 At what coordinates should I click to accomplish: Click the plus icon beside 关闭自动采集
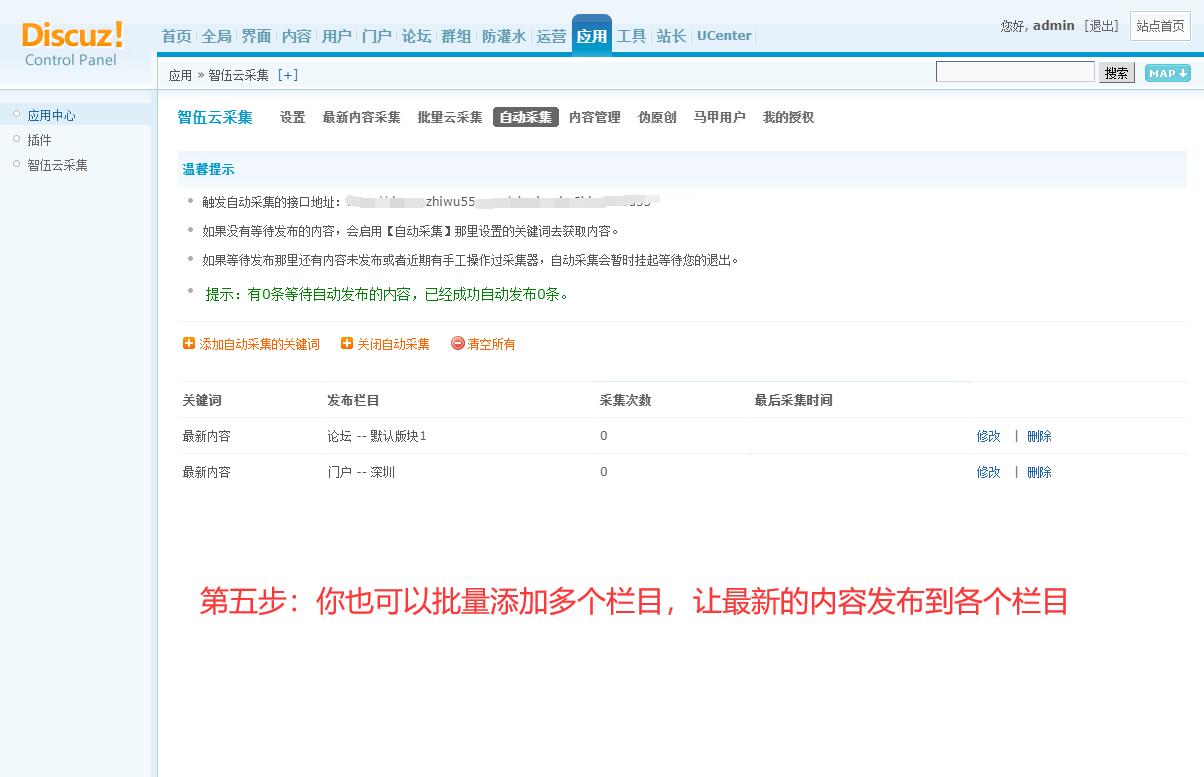click(x=347, y=344)
